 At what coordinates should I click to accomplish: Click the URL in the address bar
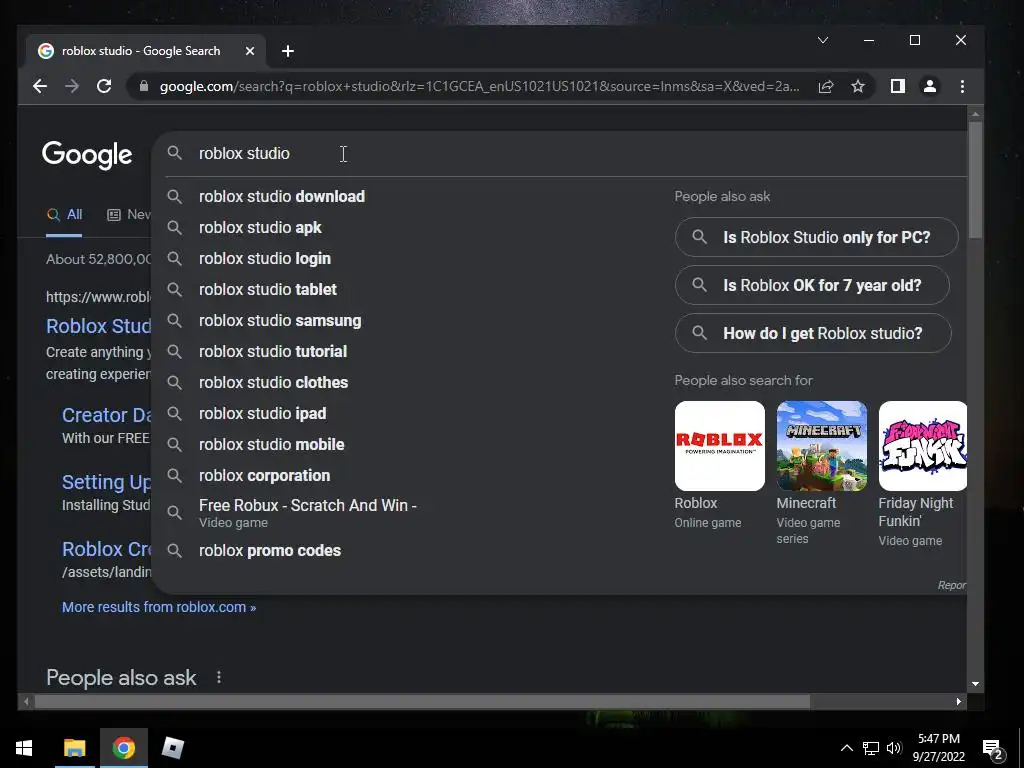point(480,86)
